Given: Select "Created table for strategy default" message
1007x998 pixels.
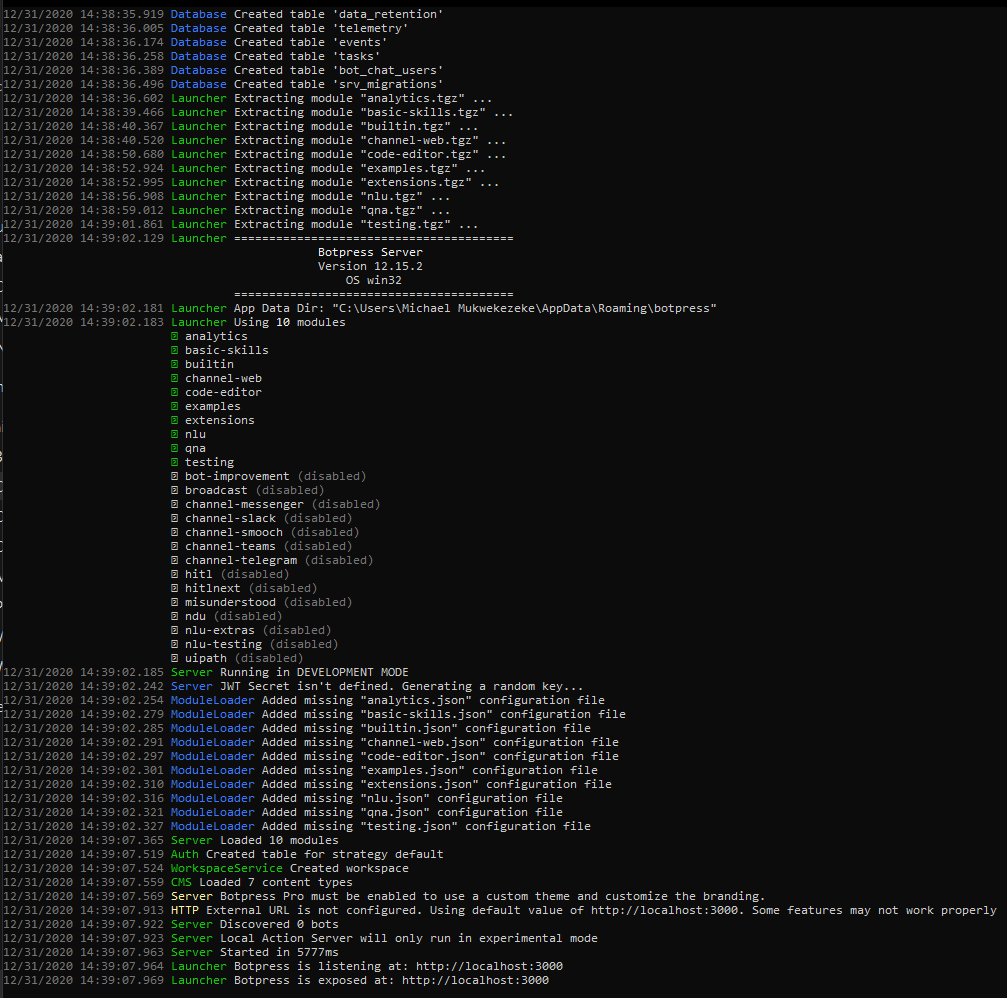Looking at the screenshot, I should 324,855.
